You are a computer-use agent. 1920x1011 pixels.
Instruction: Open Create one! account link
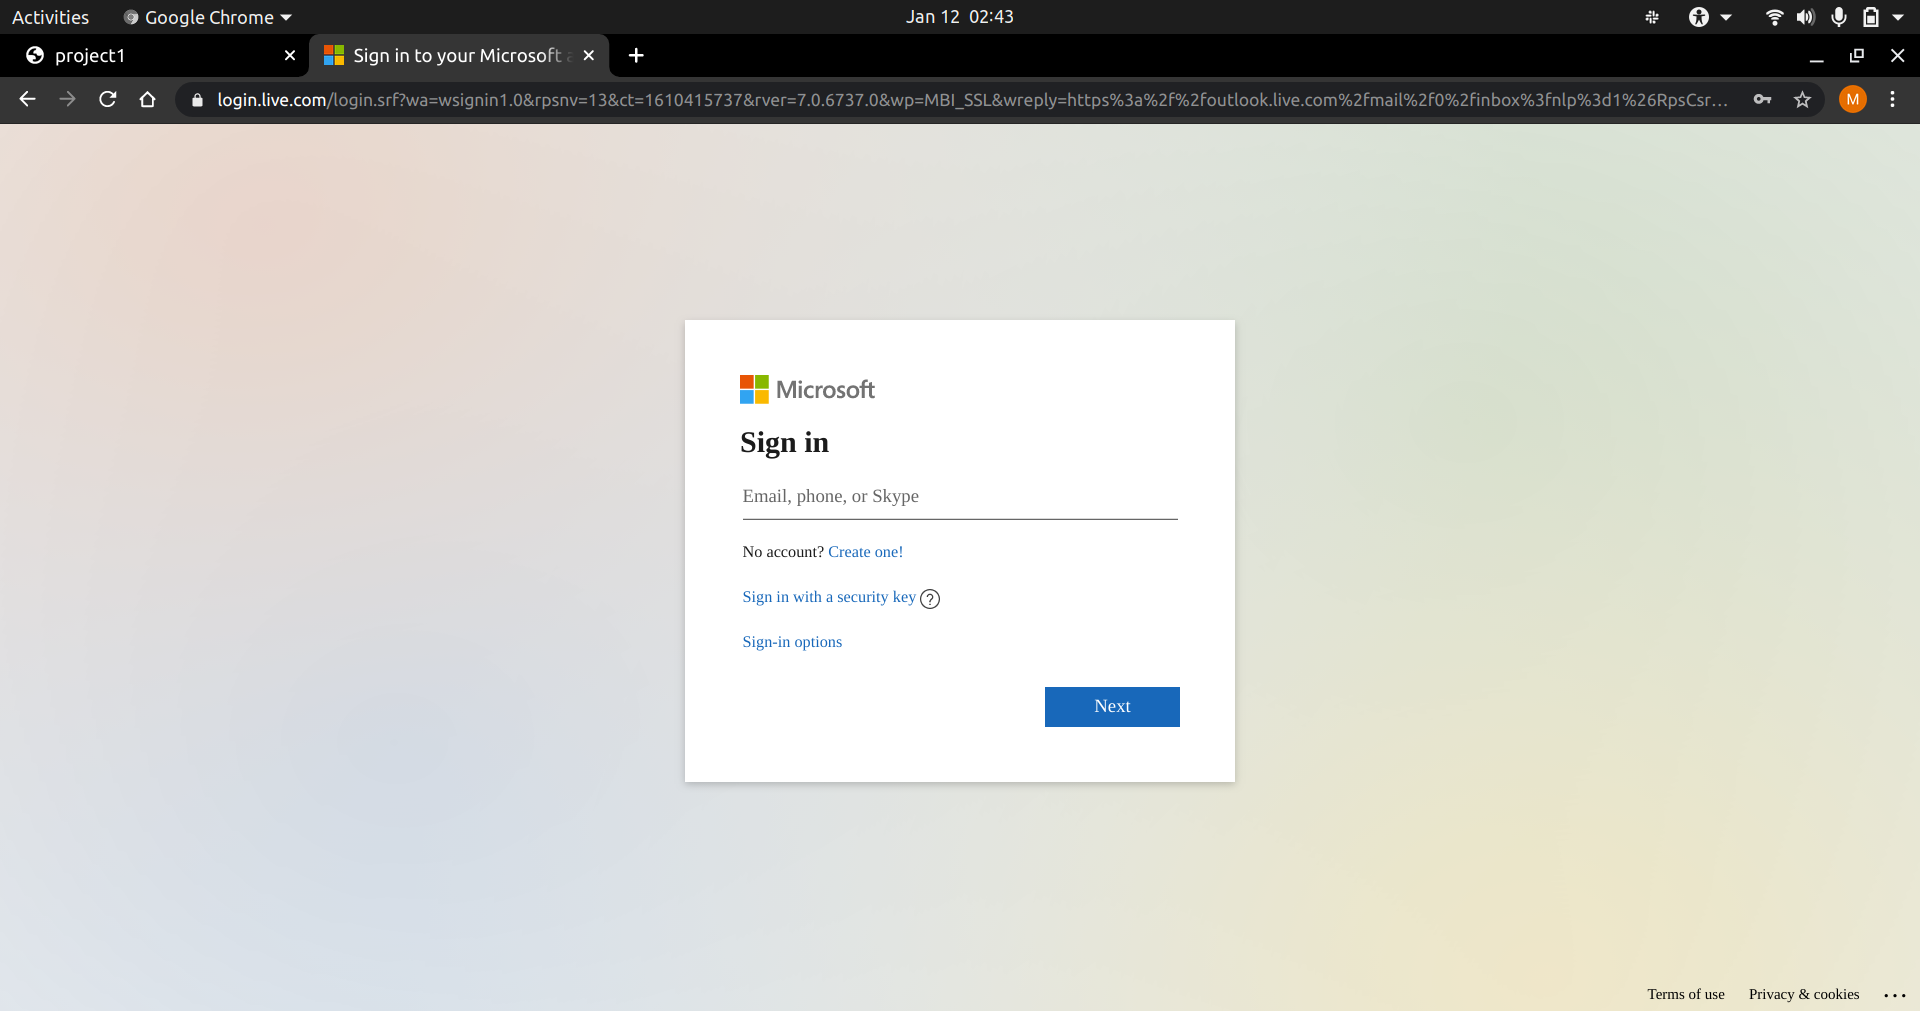pyautogui.click(x=865, y=552)
